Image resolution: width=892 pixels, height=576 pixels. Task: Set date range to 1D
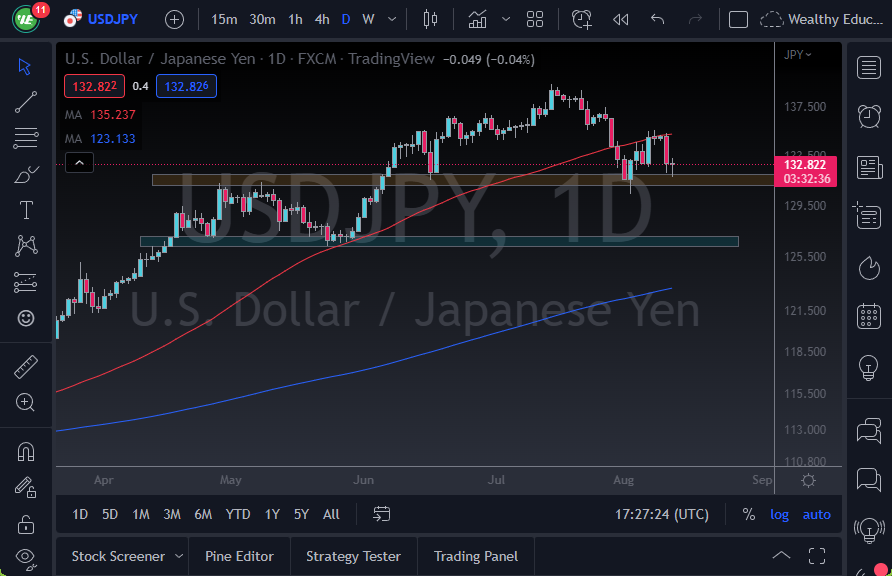click(x=80, y=515)
